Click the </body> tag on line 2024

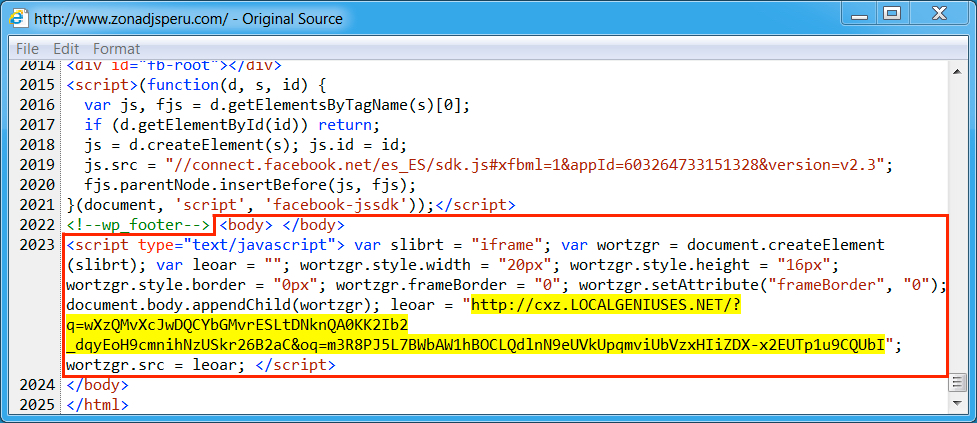97,385
